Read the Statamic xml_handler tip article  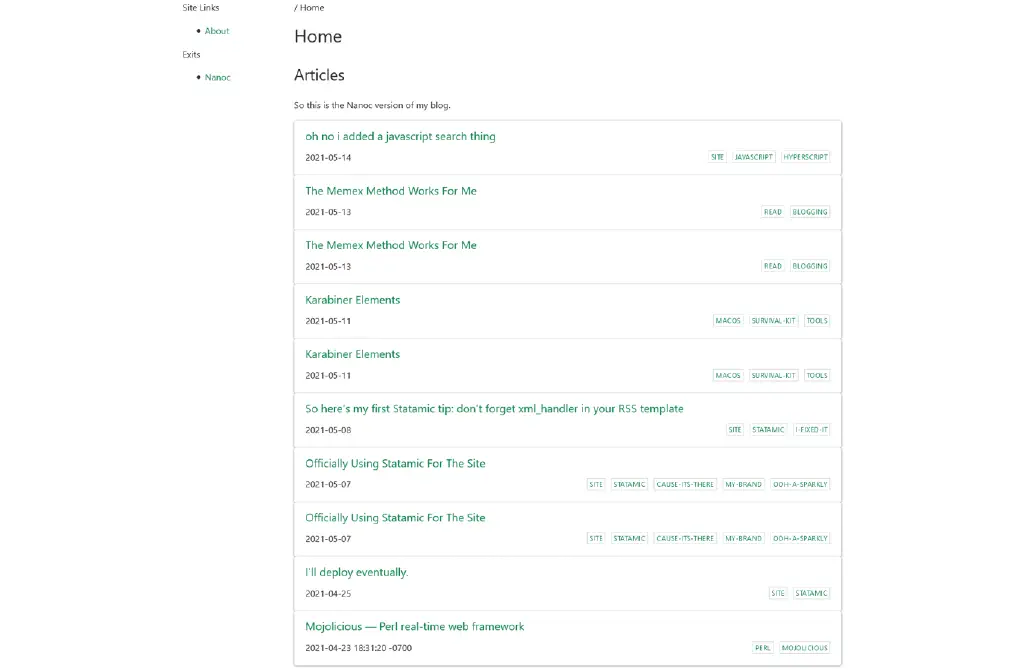(494, 409)
